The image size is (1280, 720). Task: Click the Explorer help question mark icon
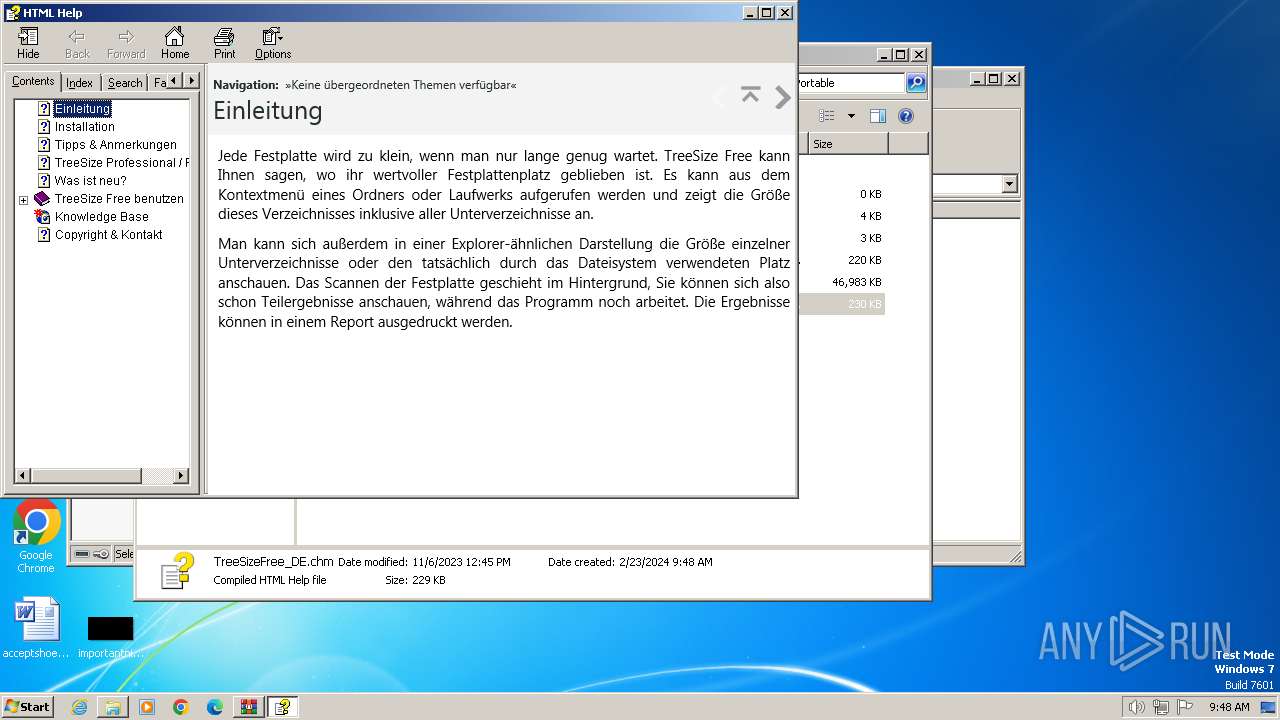coord(906,116)
